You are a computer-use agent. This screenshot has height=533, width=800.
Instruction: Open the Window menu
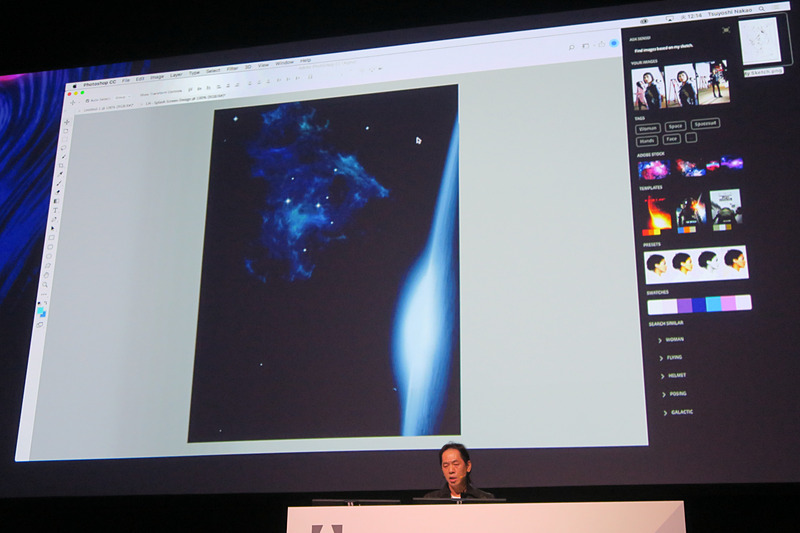(285, 63)
